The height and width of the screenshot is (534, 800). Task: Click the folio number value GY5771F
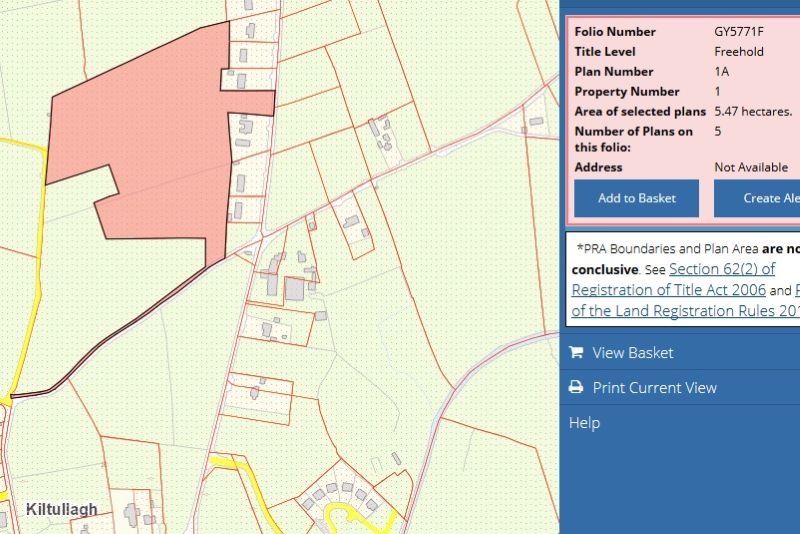coord(739,32)
